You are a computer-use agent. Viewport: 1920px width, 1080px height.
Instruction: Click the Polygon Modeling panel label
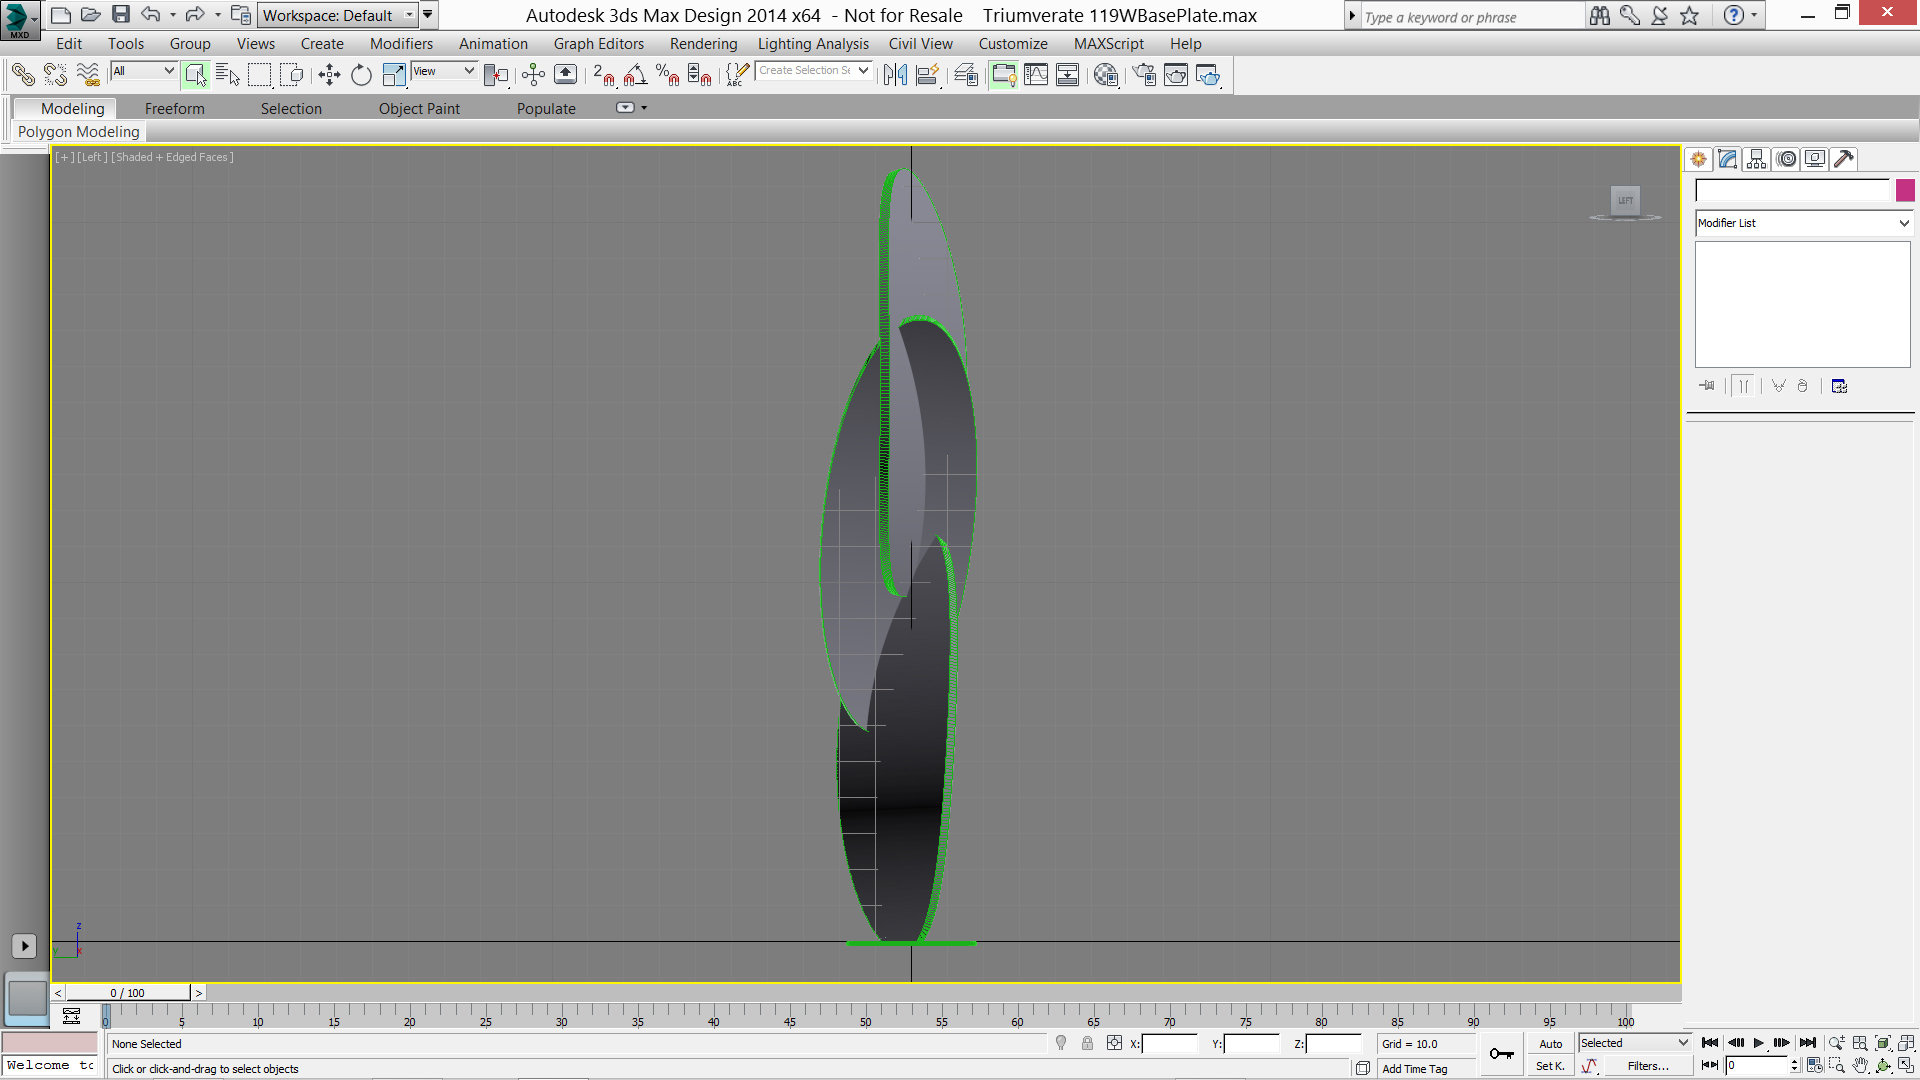[79, 132]
